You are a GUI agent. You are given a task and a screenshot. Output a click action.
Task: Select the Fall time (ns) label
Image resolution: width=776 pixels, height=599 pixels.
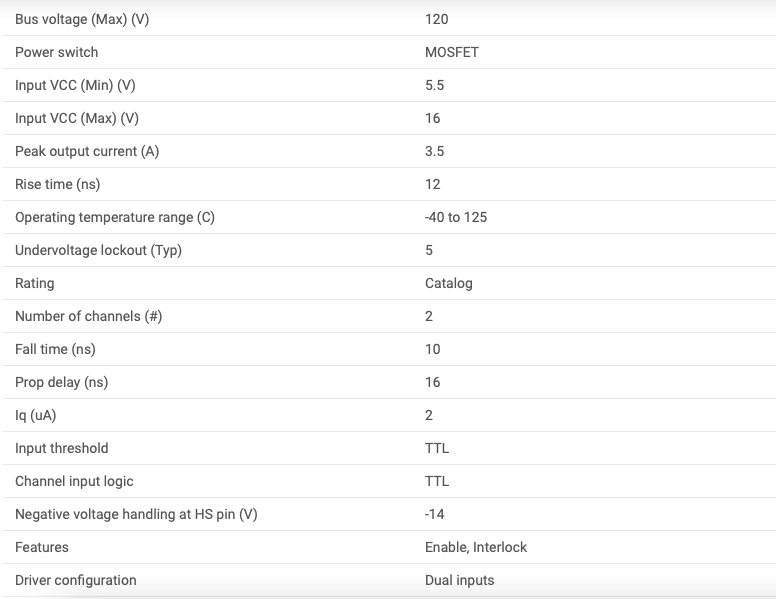(55, 349)
